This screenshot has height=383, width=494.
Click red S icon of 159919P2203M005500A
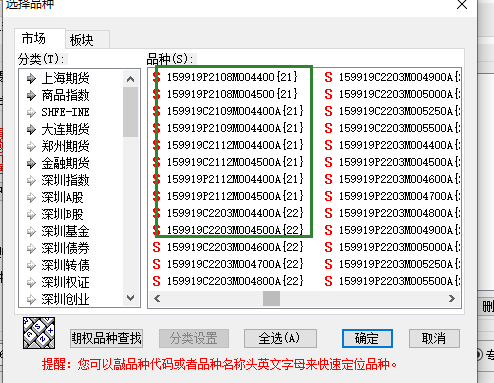pyautogui.click(x=328, y=281)
